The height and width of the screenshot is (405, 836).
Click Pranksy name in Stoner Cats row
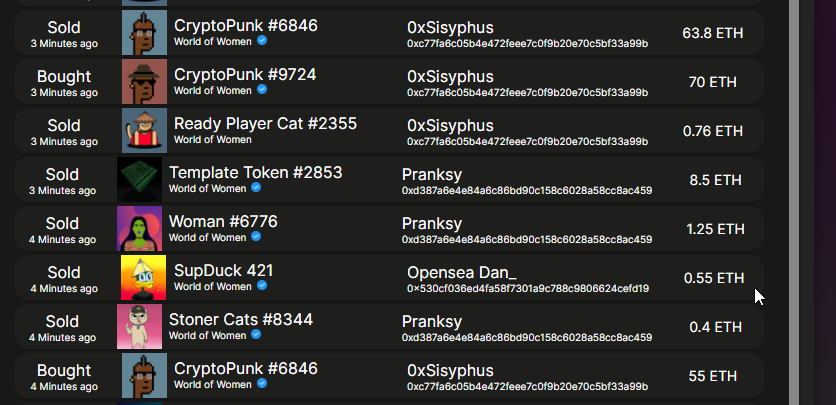432,322
